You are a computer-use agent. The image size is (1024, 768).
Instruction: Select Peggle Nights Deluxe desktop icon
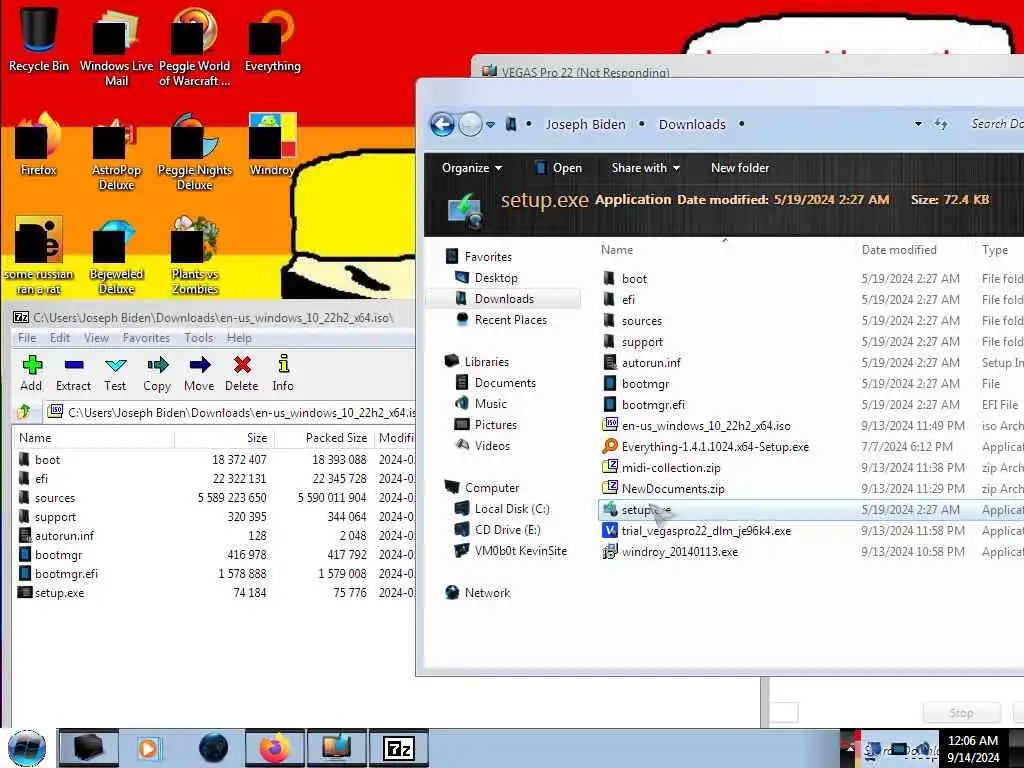[195, 152]
